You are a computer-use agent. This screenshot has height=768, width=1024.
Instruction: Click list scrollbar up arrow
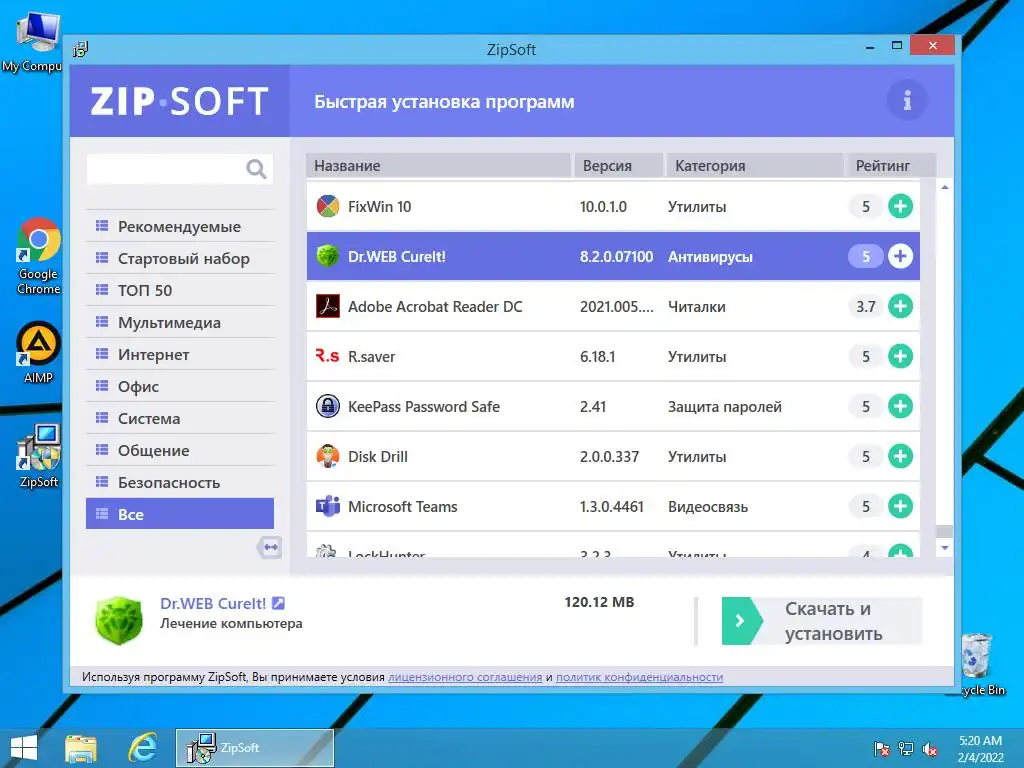[x=944, y=187]
